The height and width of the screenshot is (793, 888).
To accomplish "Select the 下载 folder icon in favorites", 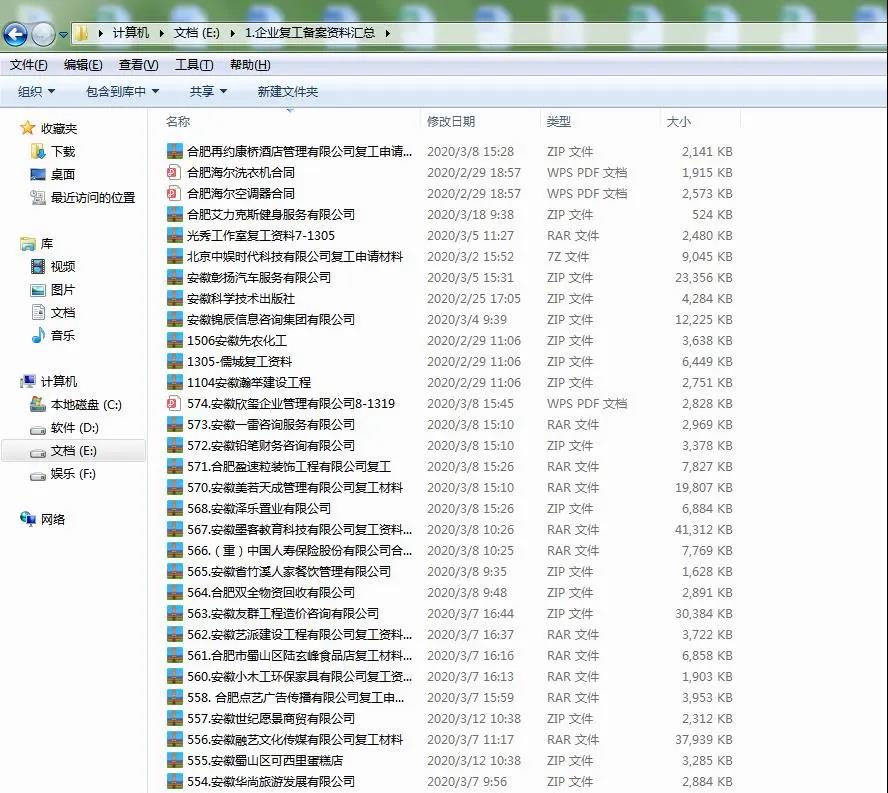I will 38,152.
